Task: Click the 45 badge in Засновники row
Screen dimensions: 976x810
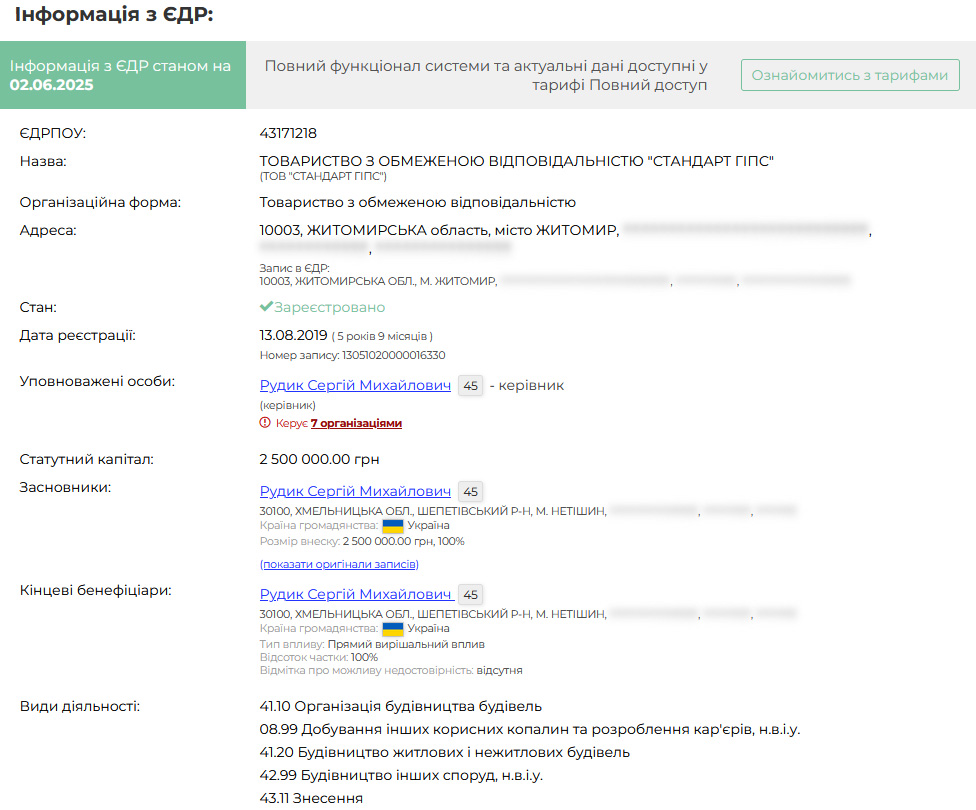Action: [x=470, y=491]
